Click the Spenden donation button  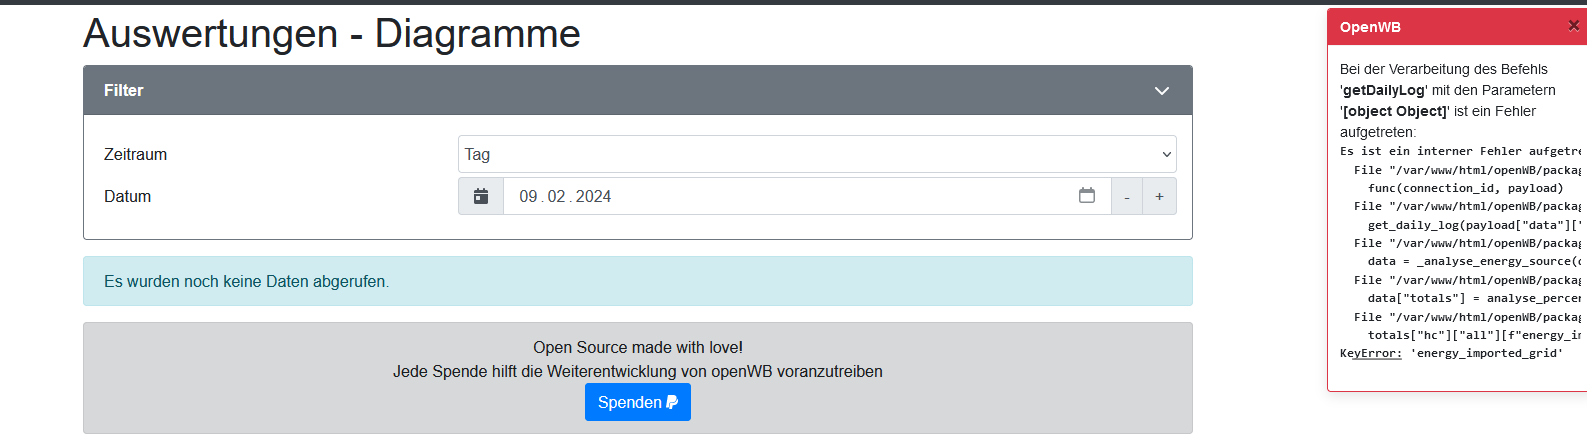click(x=637, y=402)
